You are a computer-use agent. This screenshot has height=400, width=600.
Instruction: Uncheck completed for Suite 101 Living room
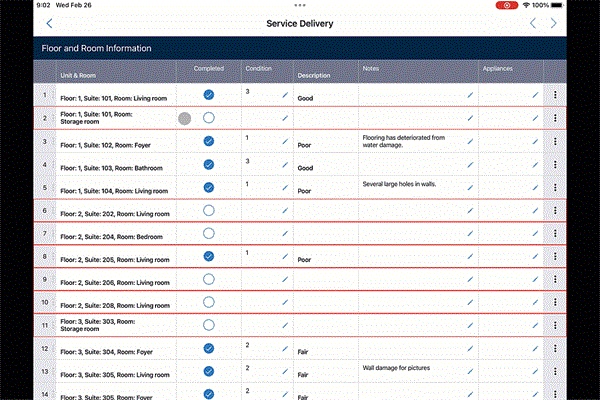(209, 95)
